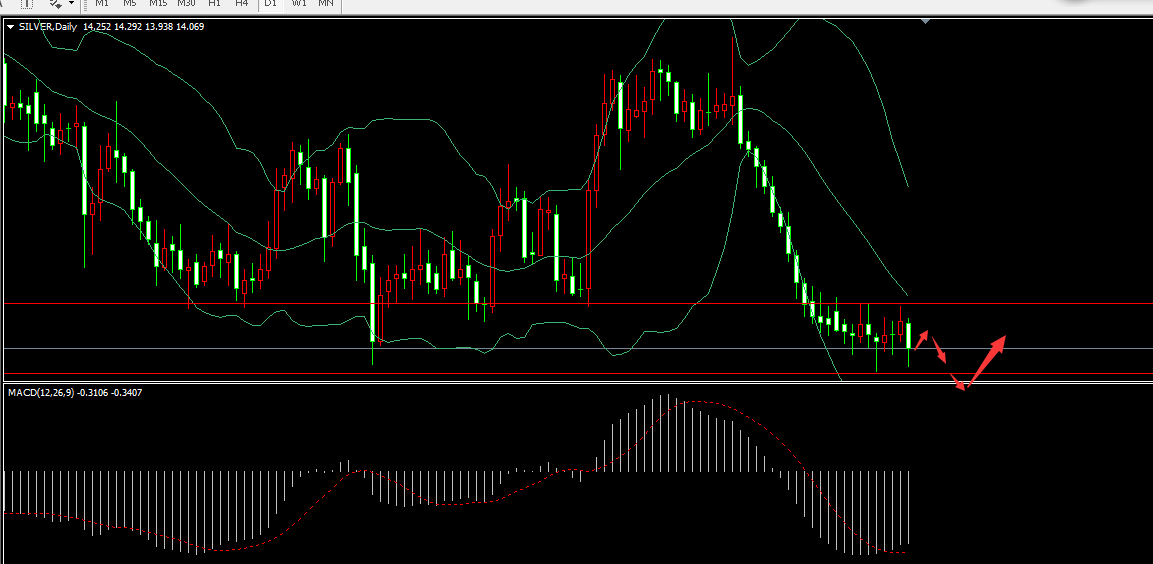The width and height of the screenshot is (1153, 564).
Task: Select the small red up arrow near last candle
Action: pos(922,338)
